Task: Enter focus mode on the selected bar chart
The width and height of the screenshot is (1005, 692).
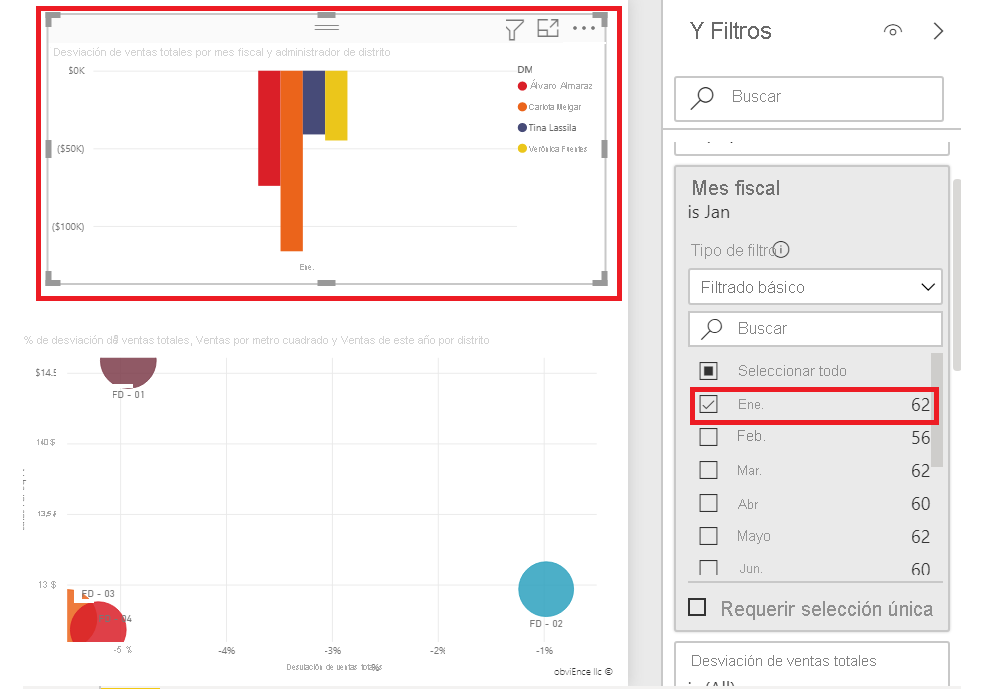Action: 548,29
